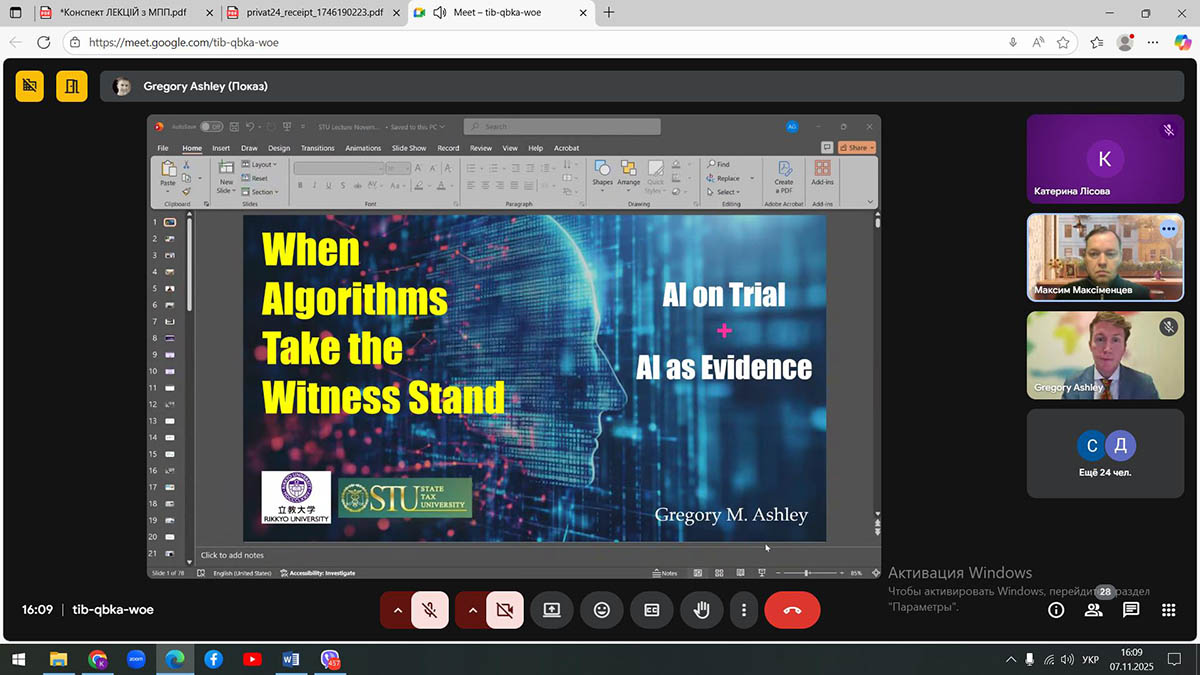The width and height of the screenshot is (1200, 675).
Task: Open options menu on Максим Максіменцев tile
Action: (1167, 229)
